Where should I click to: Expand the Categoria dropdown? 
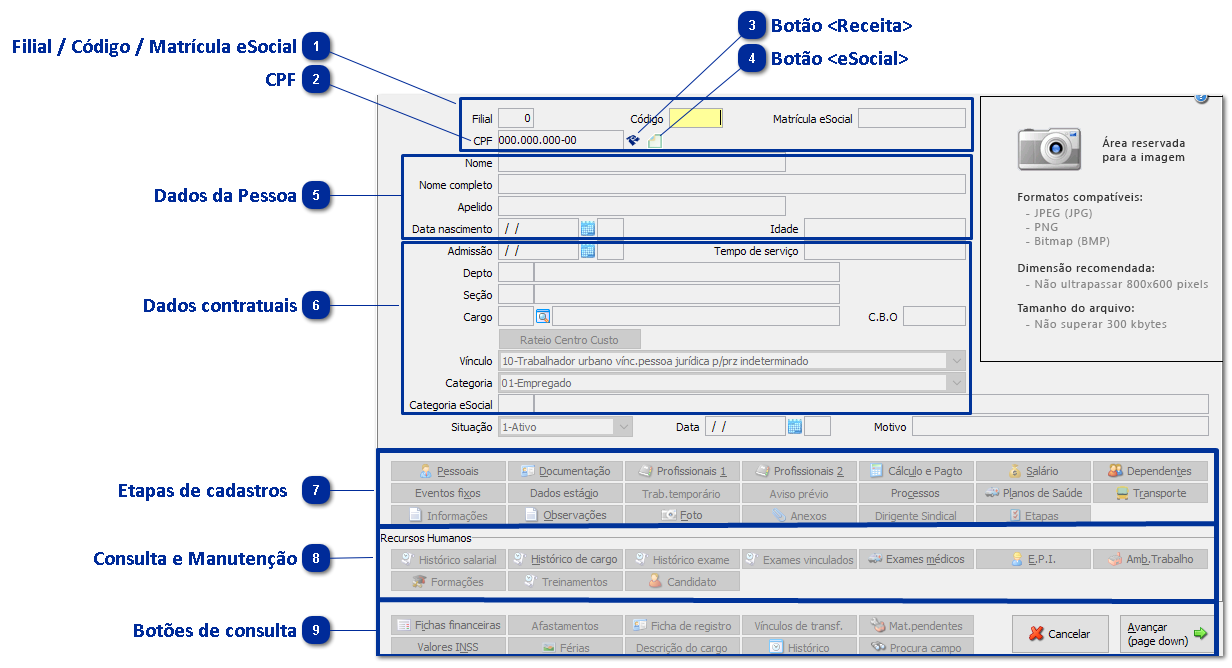[957, 382]
